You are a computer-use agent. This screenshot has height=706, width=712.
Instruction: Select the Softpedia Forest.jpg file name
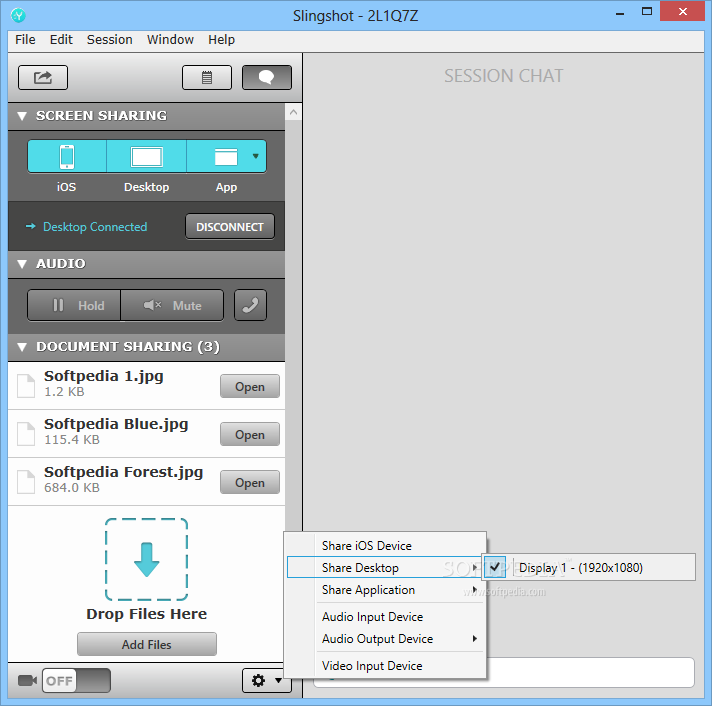coord(124,473)
